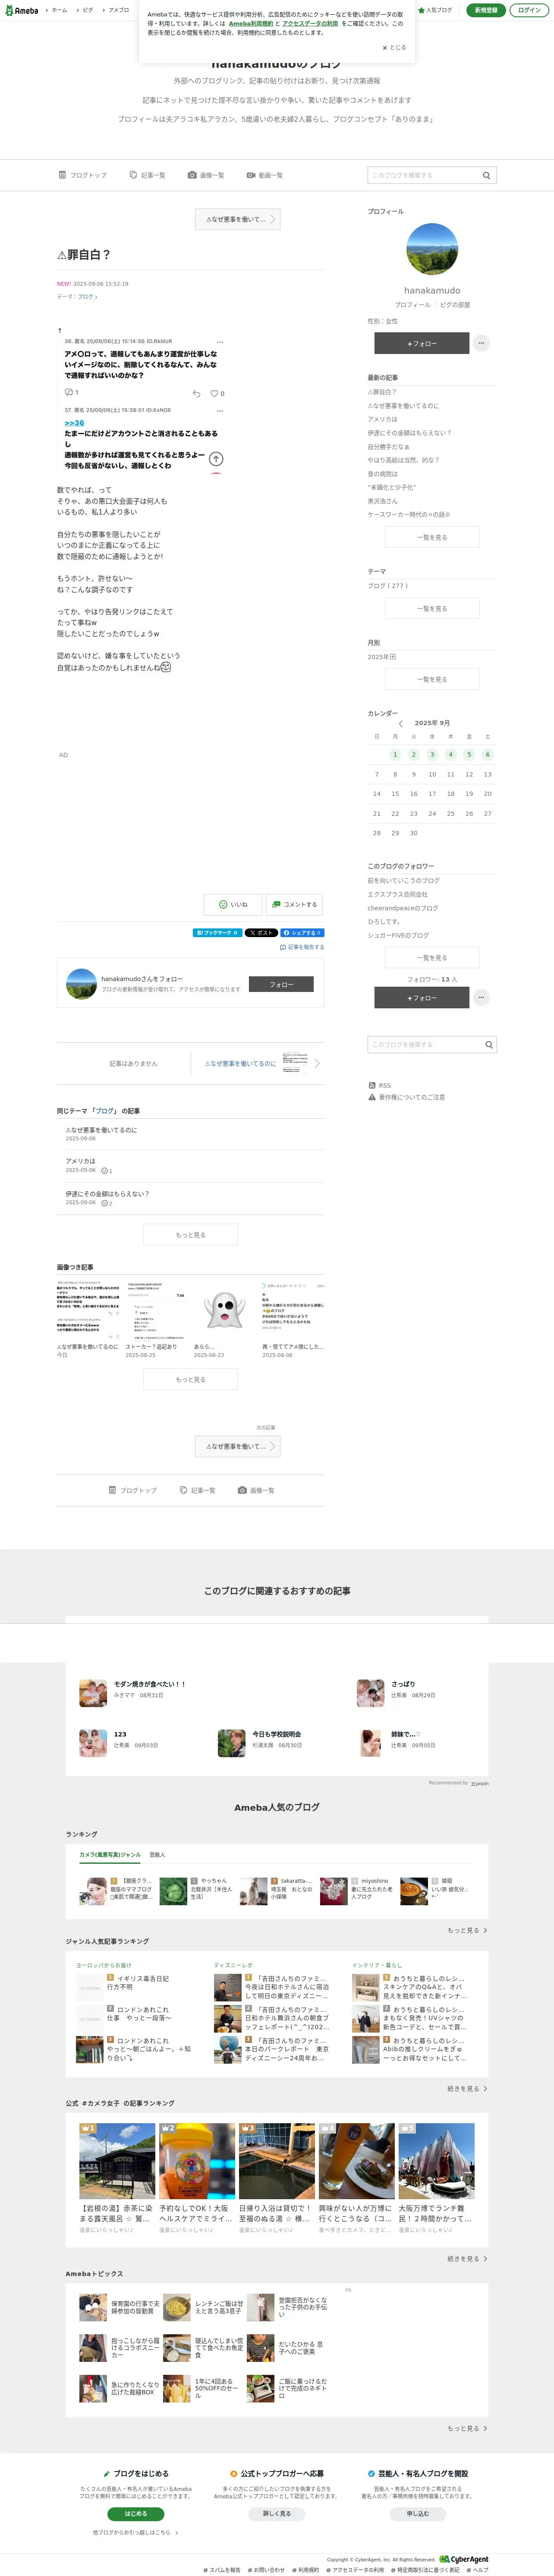554x2576 pixels.
Task: Open the RSS feed icon link
Action: (380, 1085)
